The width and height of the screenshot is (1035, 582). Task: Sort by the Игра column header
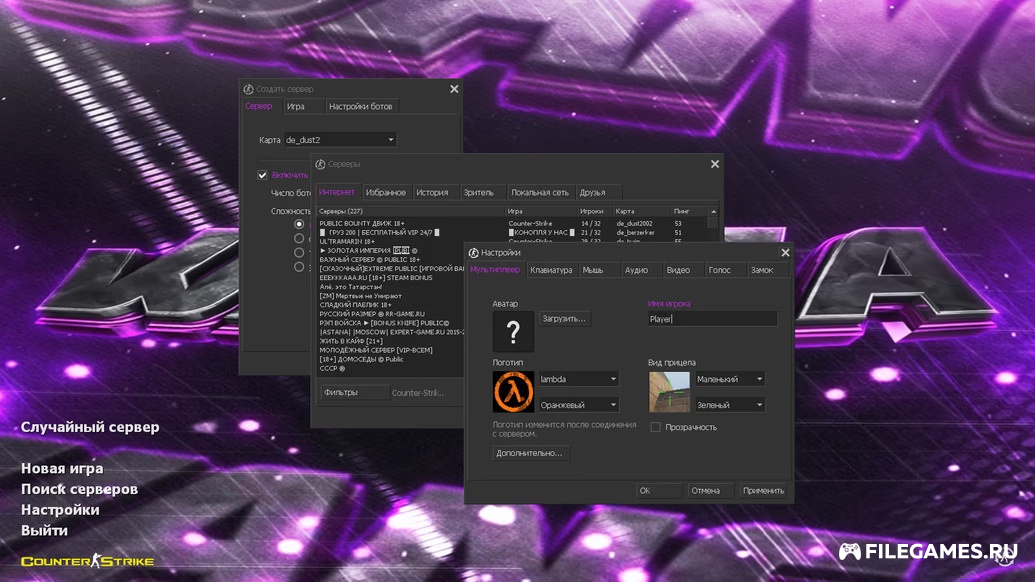click(x=541, y=211)
